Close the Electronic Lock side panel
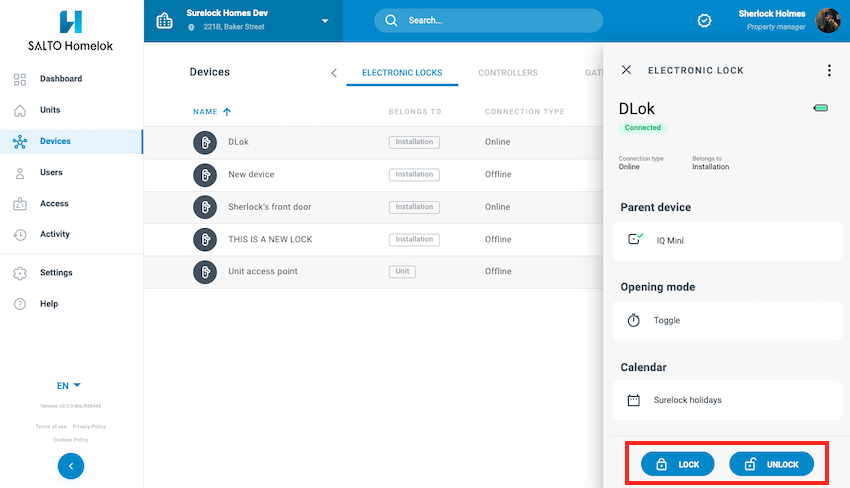This screenshot has width=850, height=488. pos(626,71)
